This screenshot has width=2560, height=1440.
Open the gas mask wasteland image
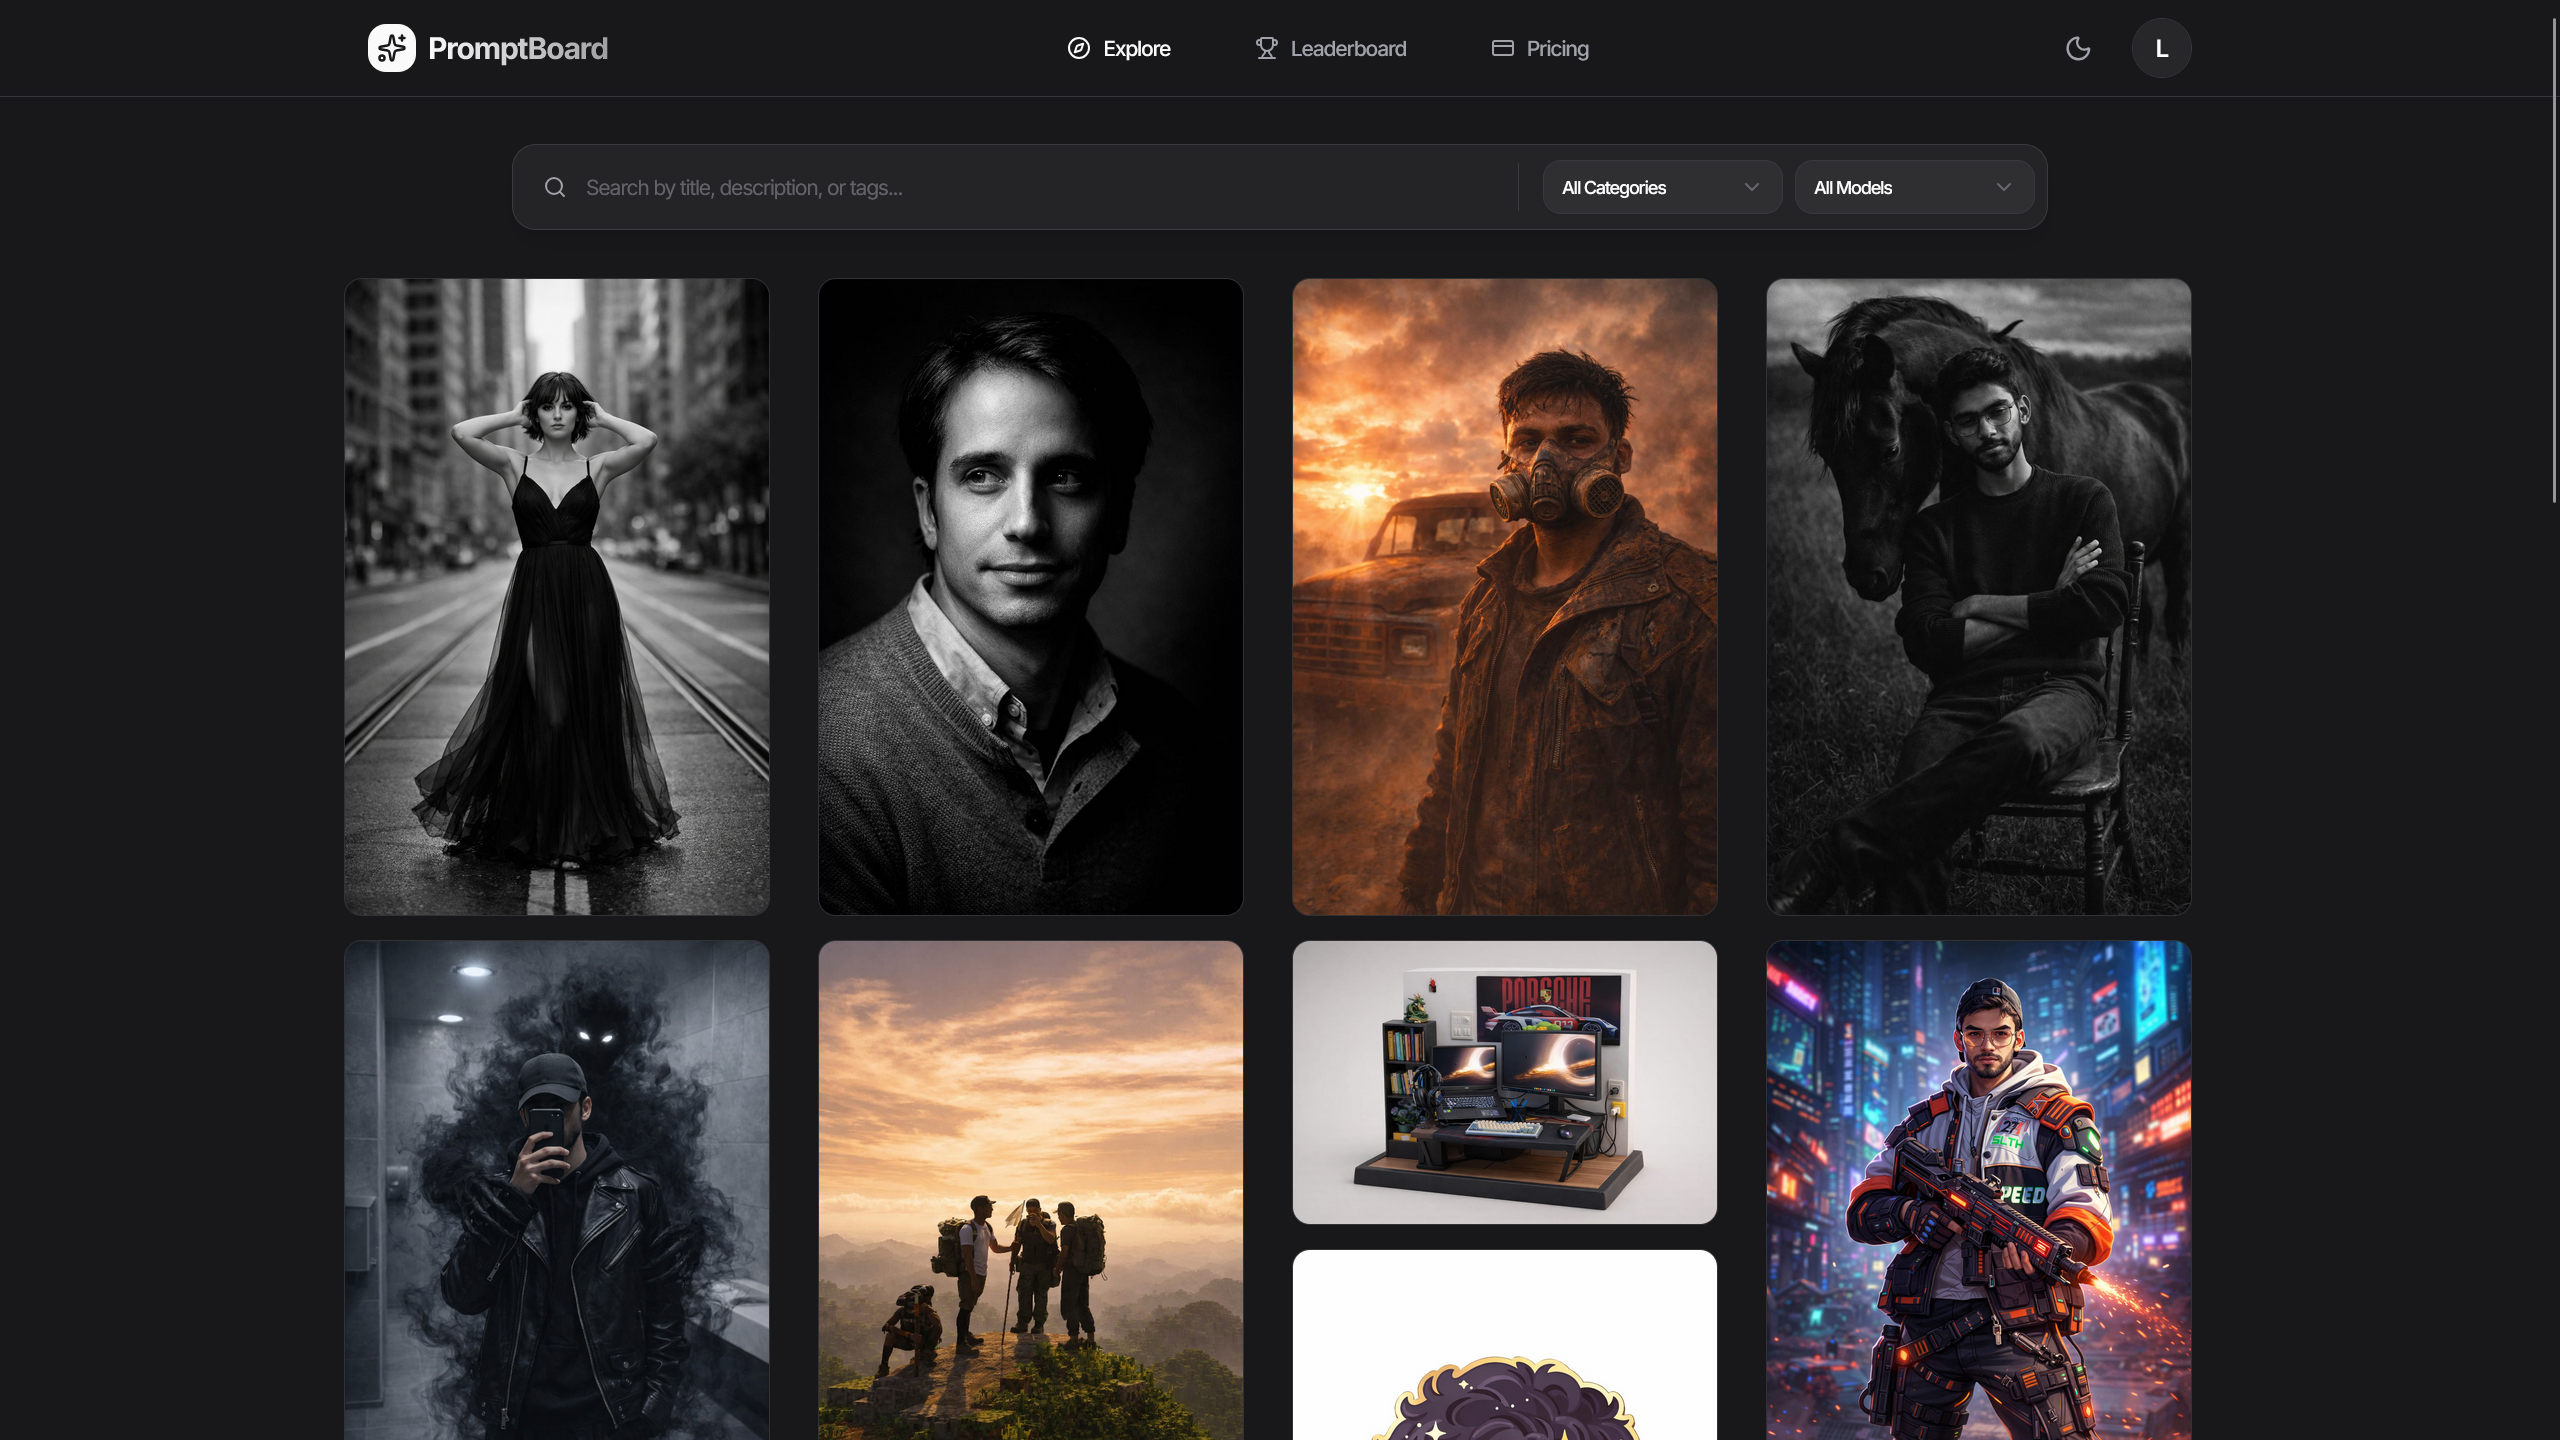[1504, 596]
